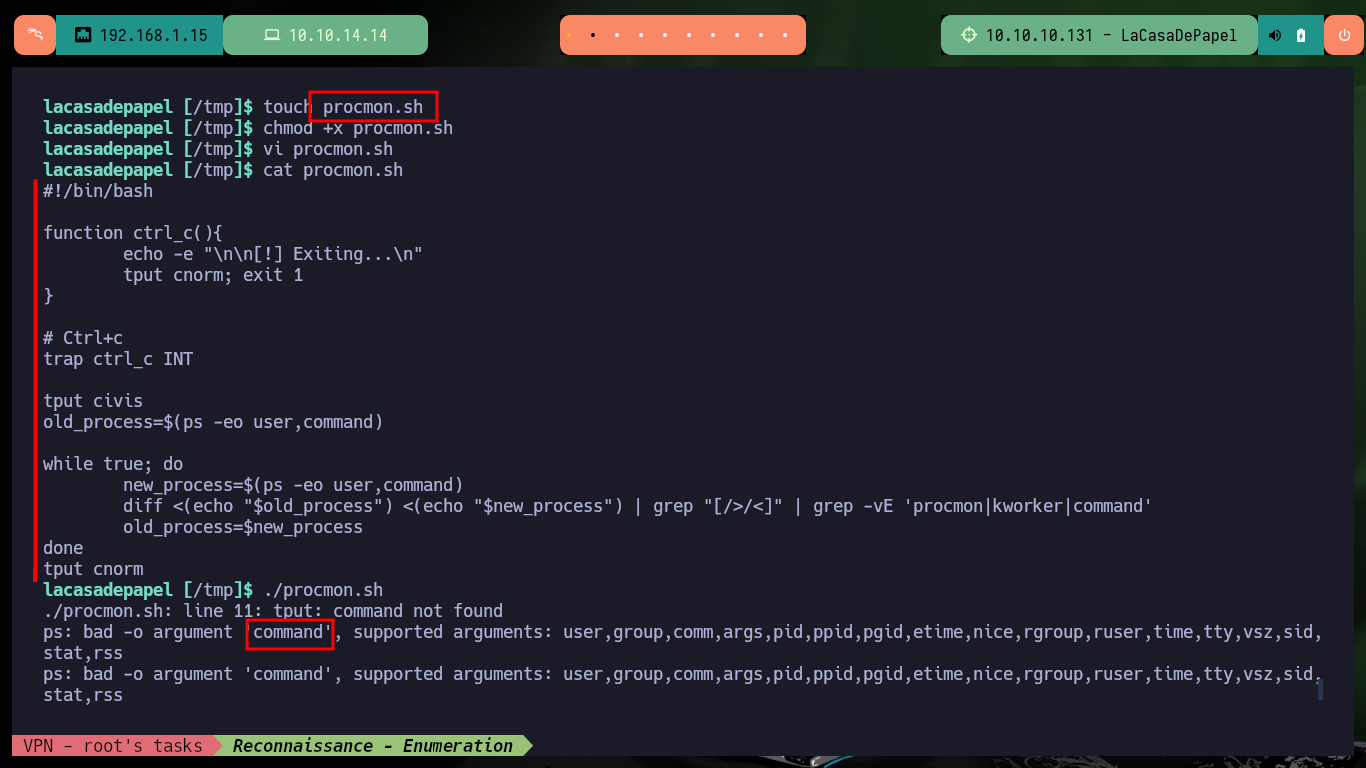Click the "old_process=$new_process" line
The height and width of the screenshot is (768, 1366).
(243, 527)
